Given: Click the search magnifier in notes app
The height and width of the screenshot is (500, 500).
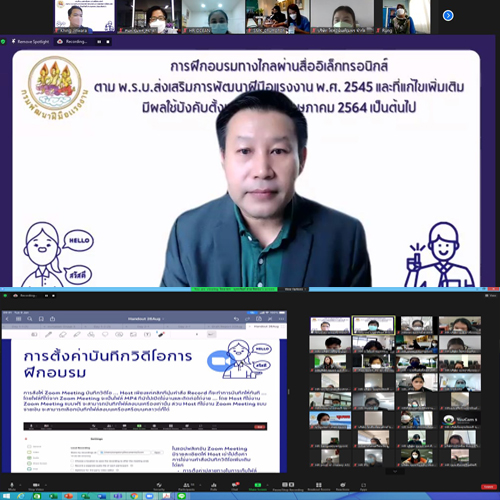Looking at the screenshot, I should (30, 319).
